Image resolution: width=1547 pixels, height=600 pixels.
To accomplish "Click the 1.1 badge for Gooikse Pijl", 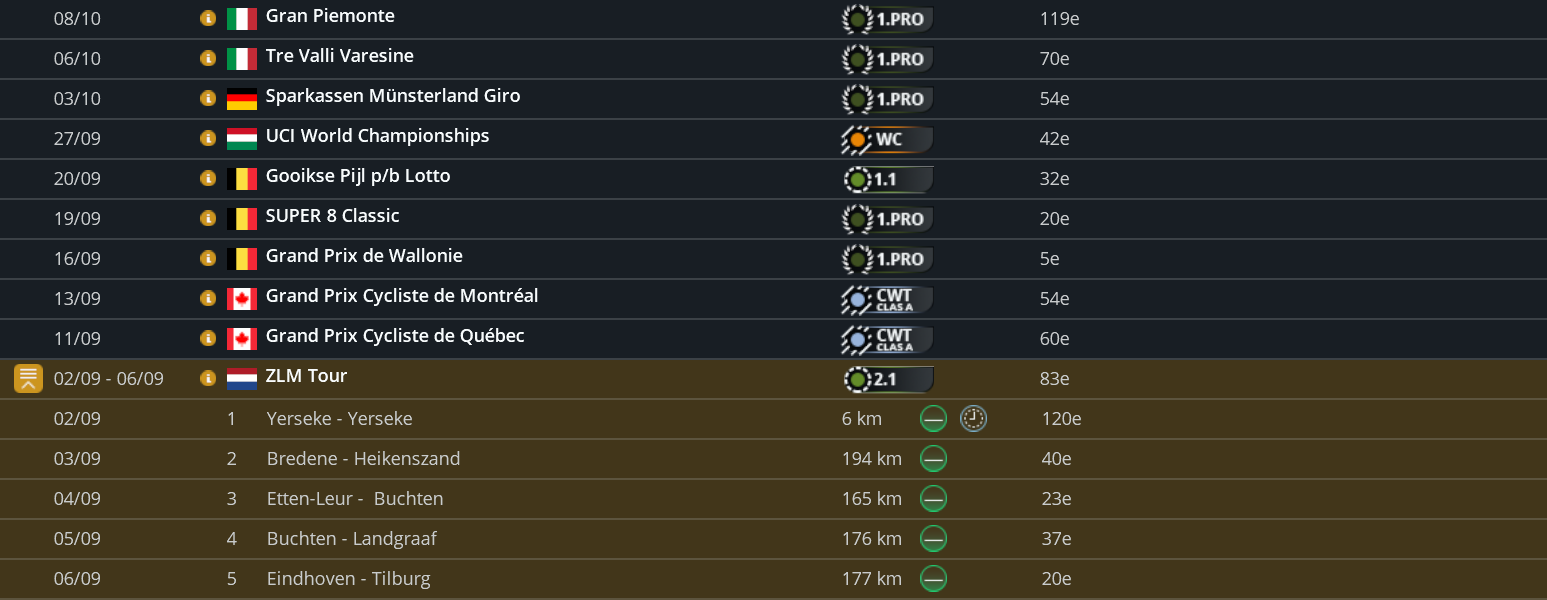I will 886,179.
